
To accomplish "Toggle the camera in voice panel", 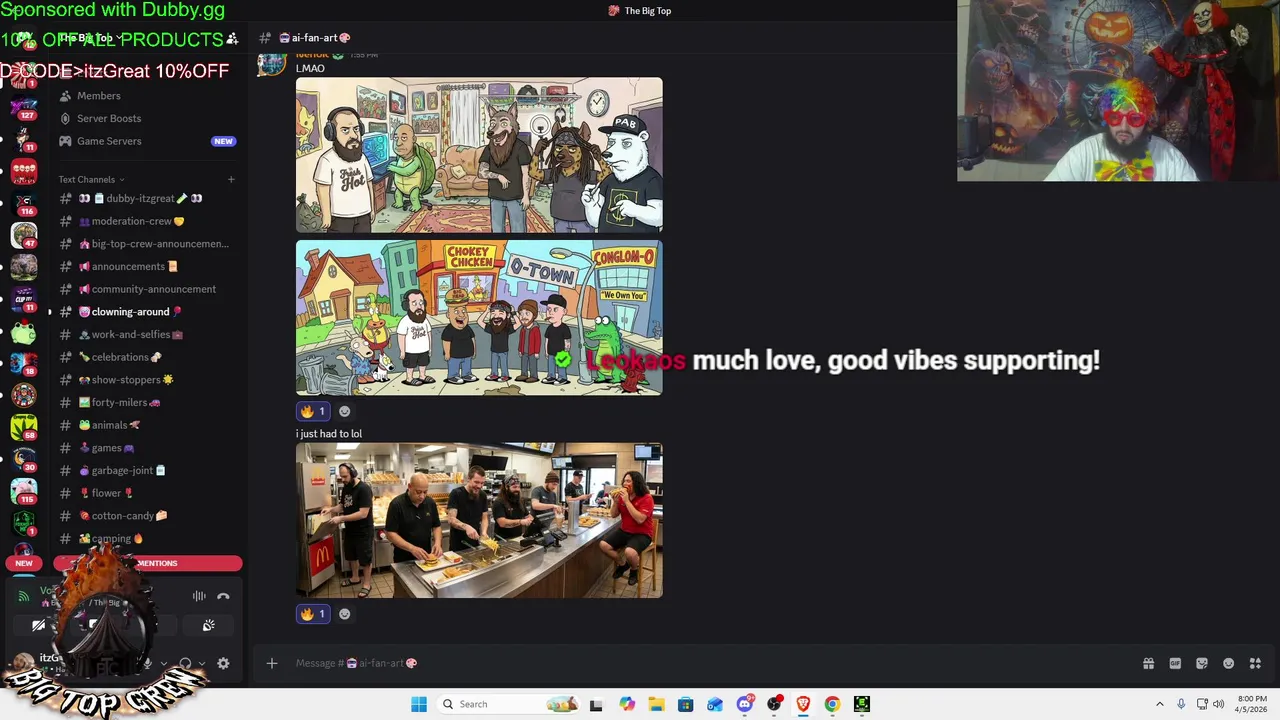I will 39,625.
